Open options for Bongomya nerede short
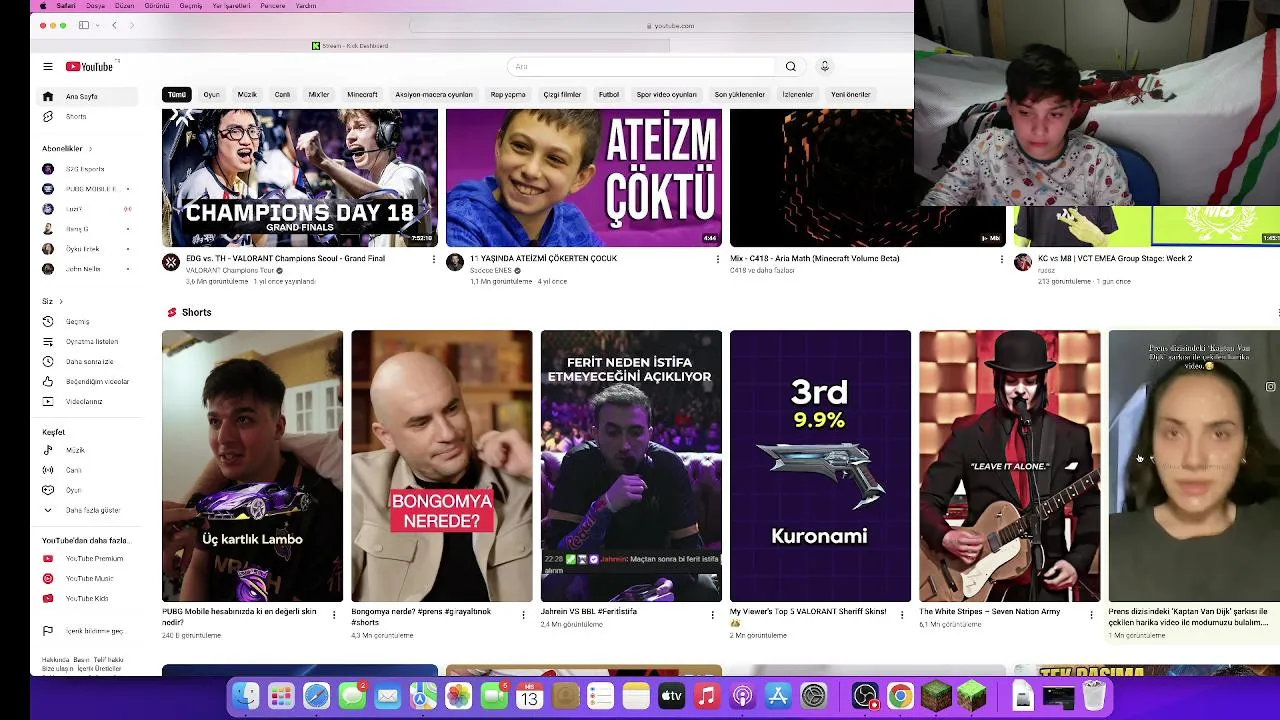Image resolution: width=1280 pixels, height=720 pixels. click(523, 615)
